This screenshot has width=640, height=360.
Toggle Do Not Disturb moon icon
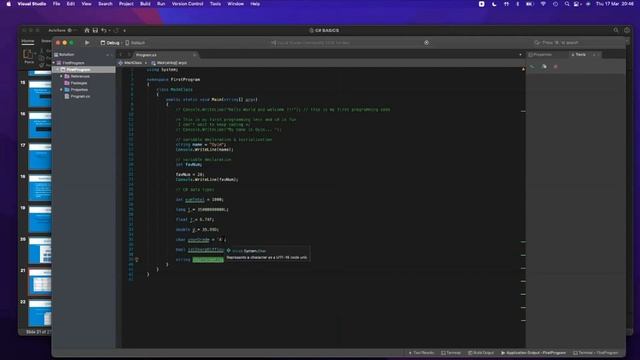pos(494,4)
